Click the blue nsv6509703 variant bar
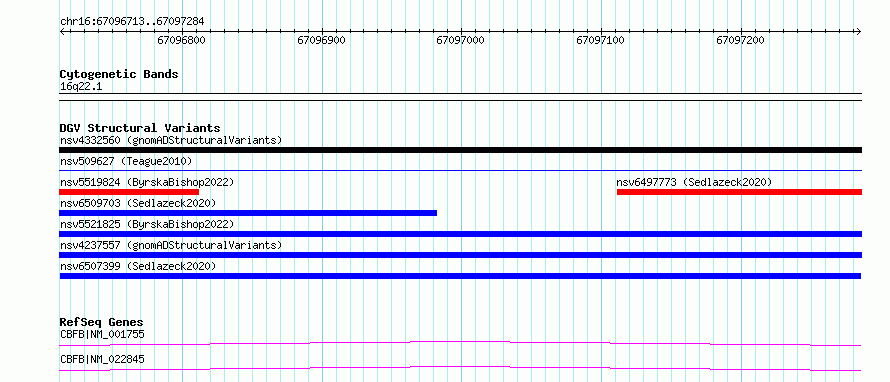 (x=248, y=213)
